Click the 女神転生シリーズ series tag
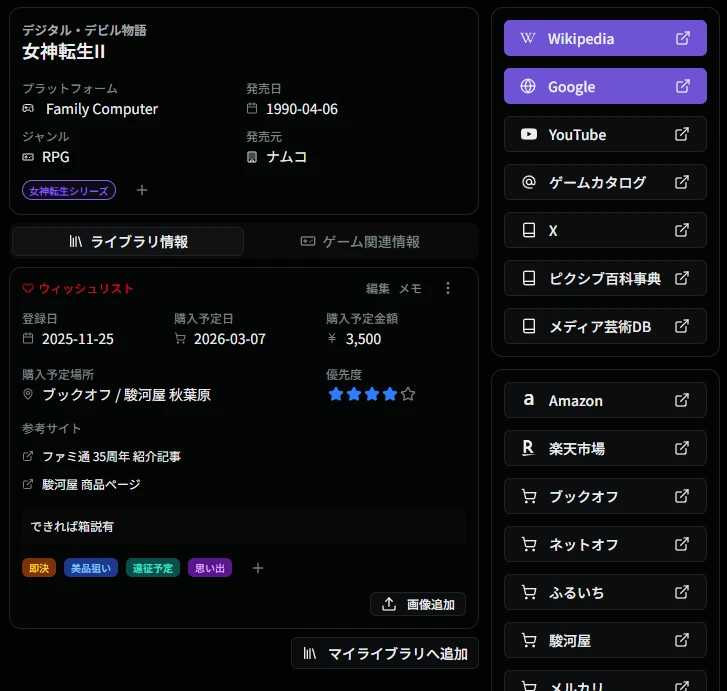Screen dimensions: 727x691 click(x=69, y=190)
